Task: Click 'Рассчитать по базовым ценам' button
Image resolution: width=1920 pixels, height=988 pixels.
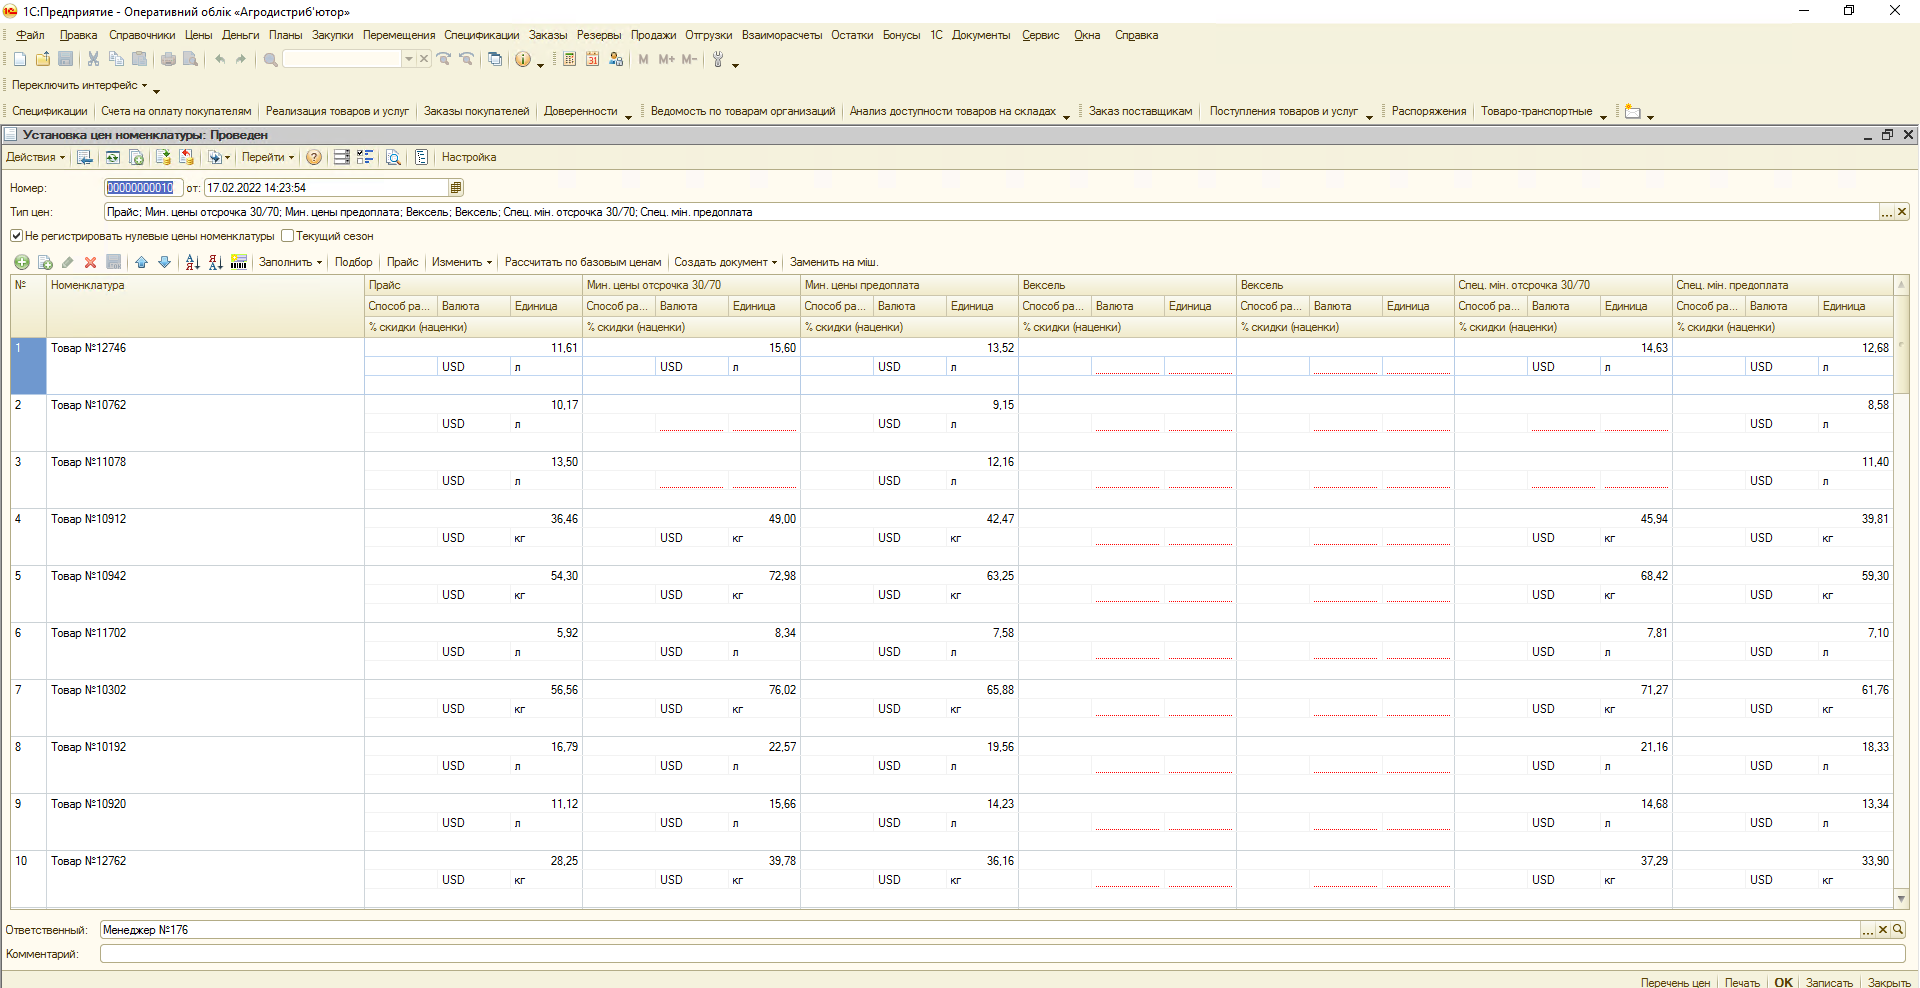Action: [x=582, y=262]
